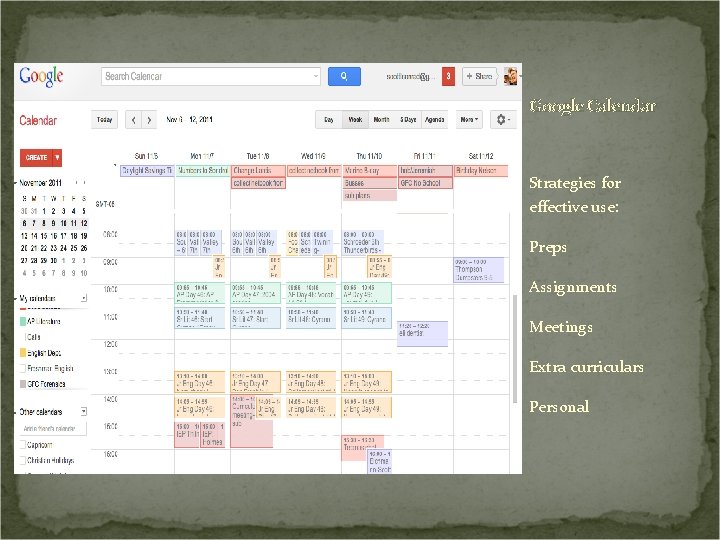Toggle Freshman English calendar checkbox
Image resolution: width=720 pixels, height=540 pixels.
tap(23, 368)
